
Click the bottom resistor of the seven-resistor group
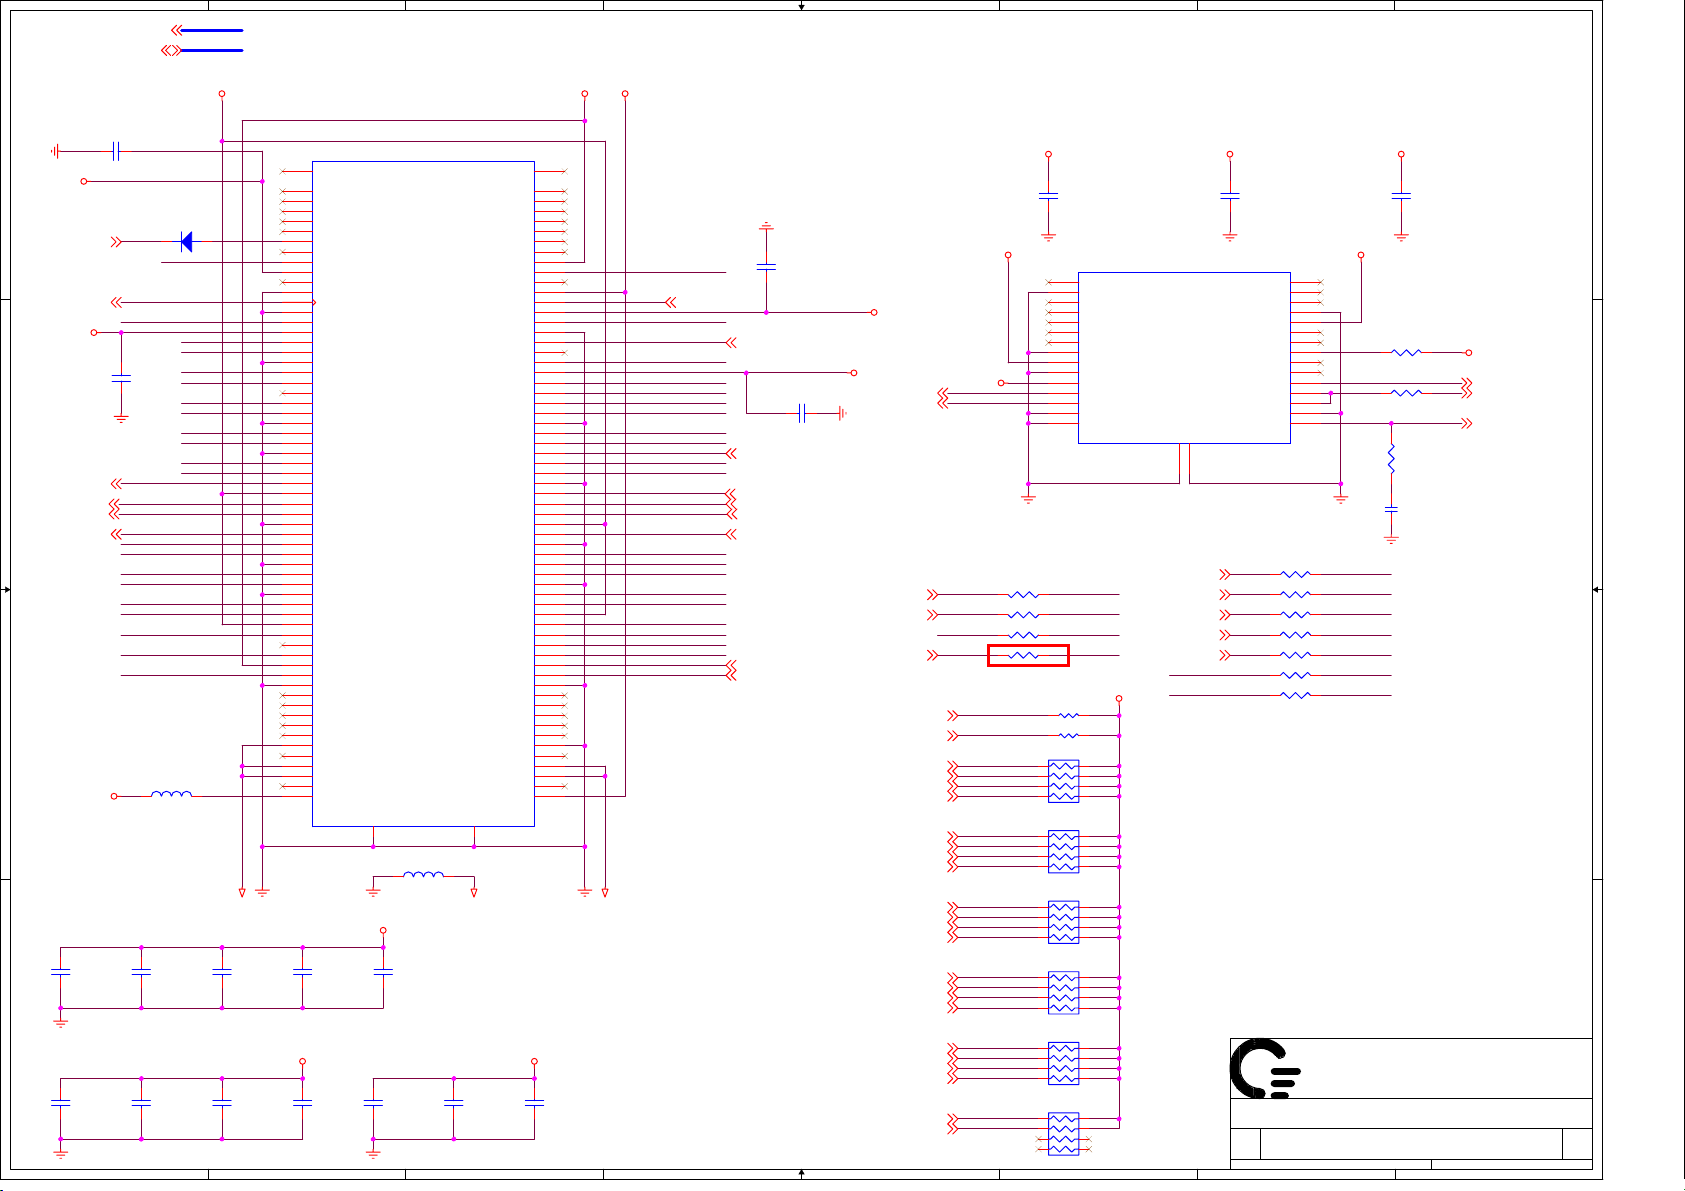1295,695
